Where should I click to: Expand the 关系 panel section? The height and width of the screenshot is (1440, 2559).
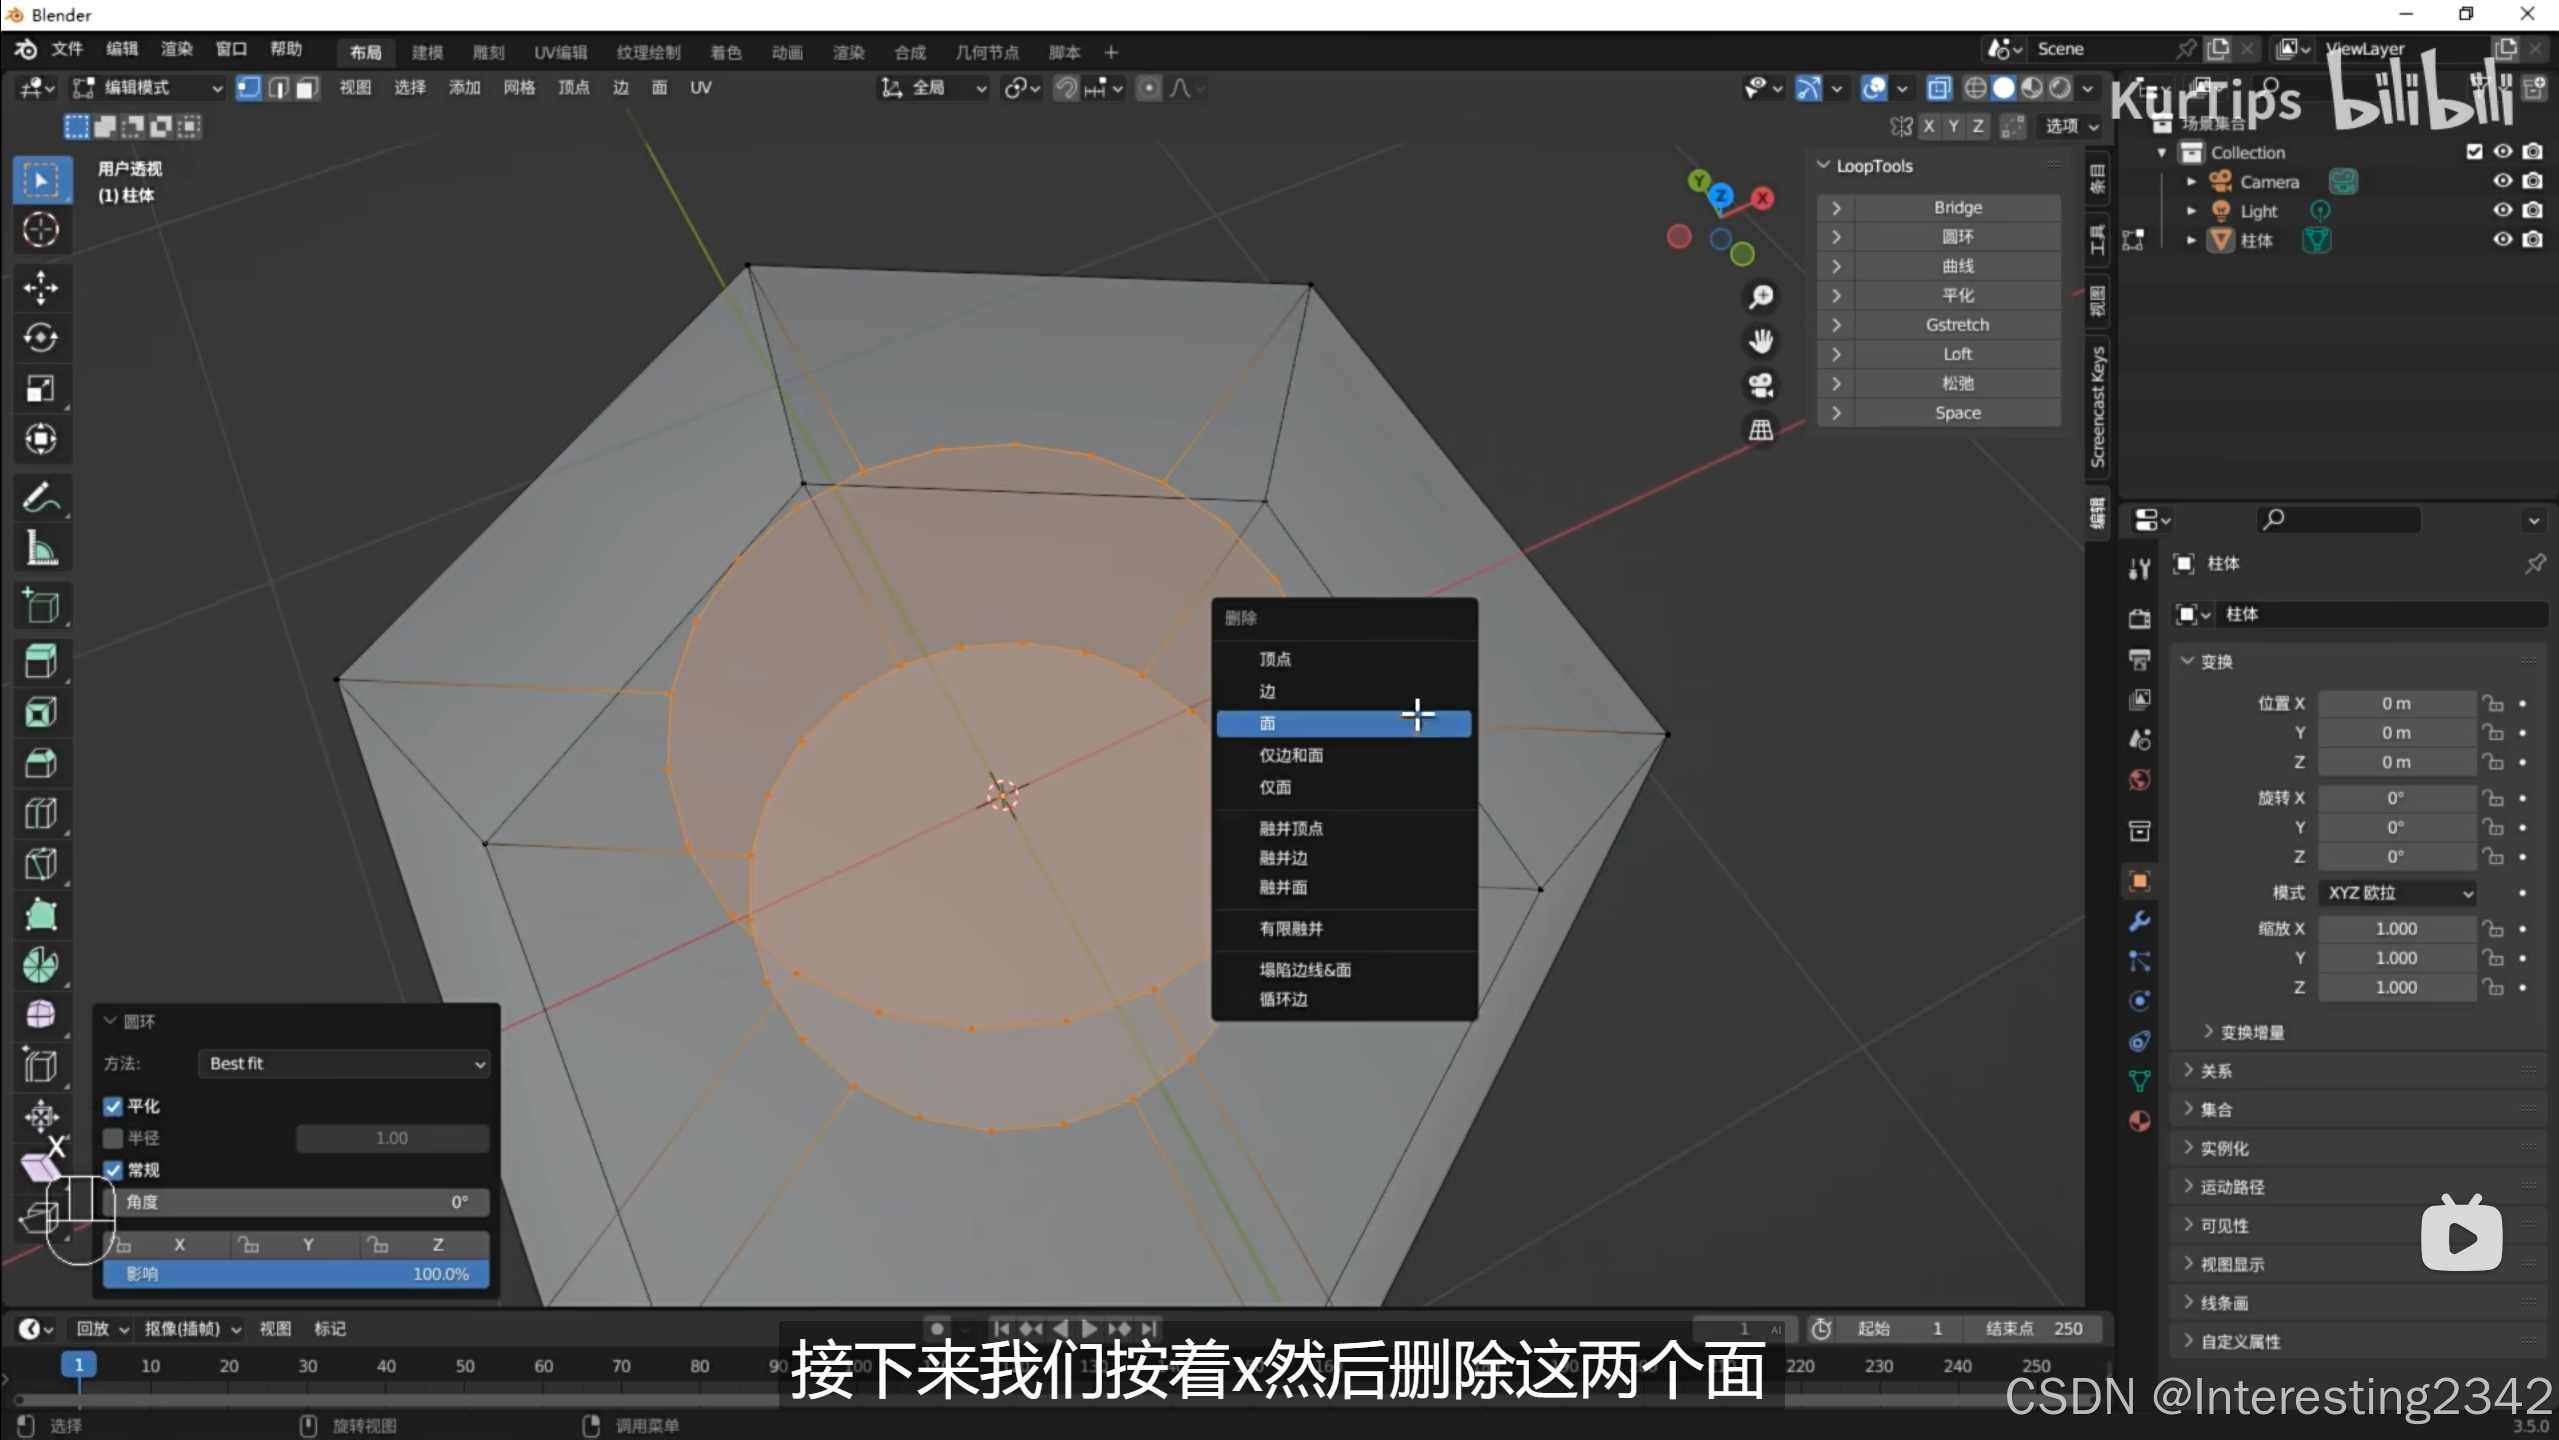point(2216,1071)
